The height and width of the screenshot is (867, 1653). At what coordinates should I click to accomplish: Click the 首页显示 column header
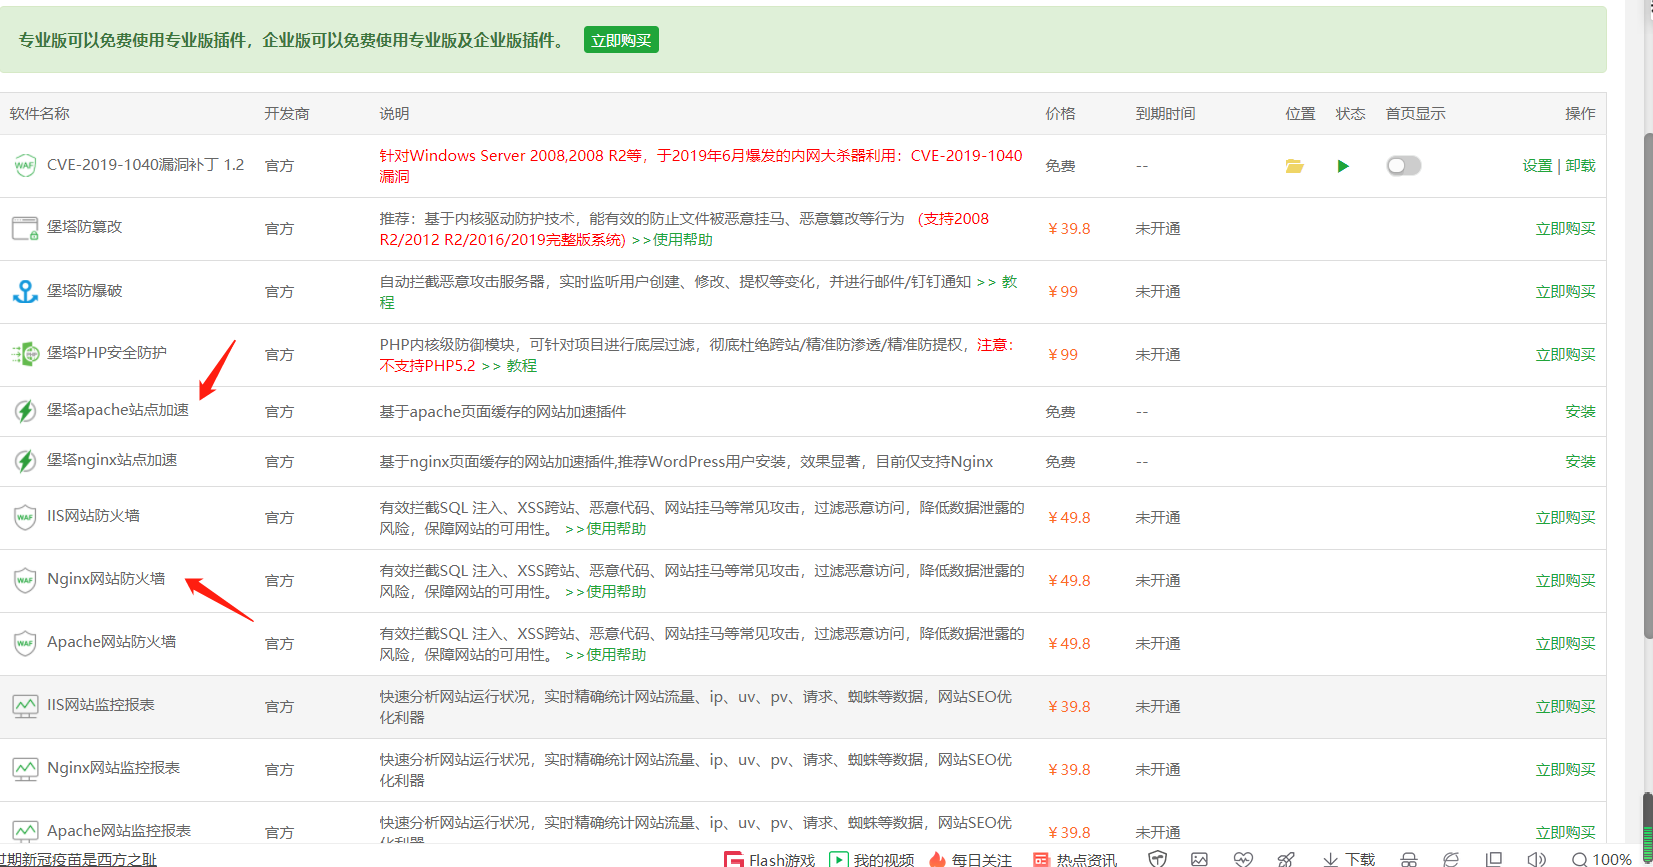click(1415, 114)
